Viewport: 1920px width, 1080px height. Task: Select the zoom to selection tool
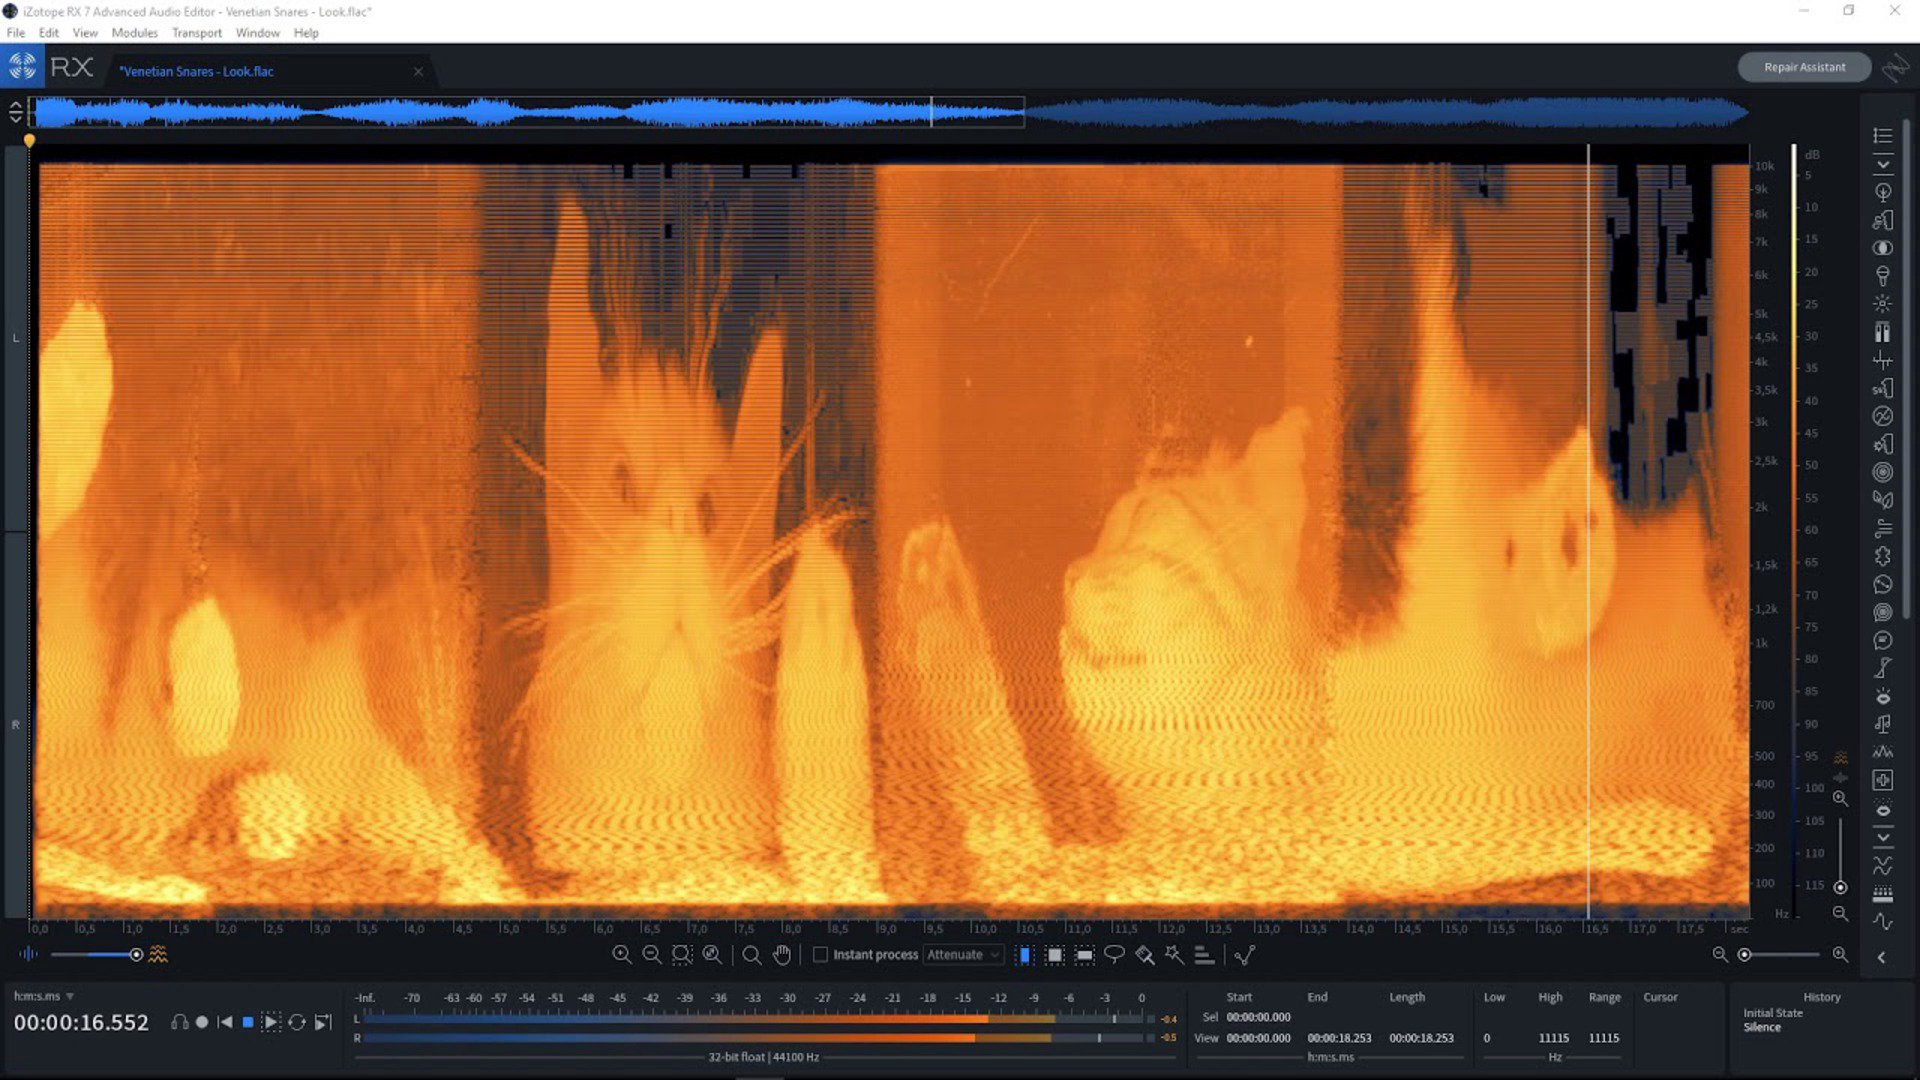(682, 955)
